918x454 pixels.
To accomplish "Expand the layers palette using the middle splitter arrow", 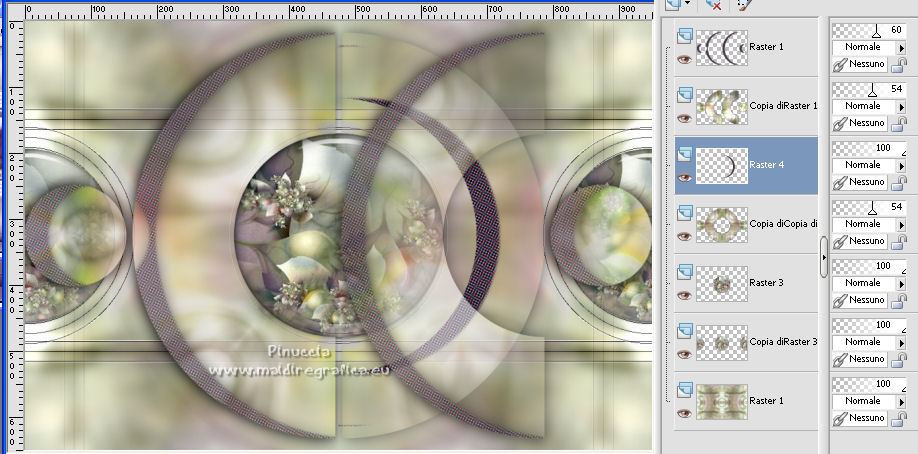I will click(824, 257).
